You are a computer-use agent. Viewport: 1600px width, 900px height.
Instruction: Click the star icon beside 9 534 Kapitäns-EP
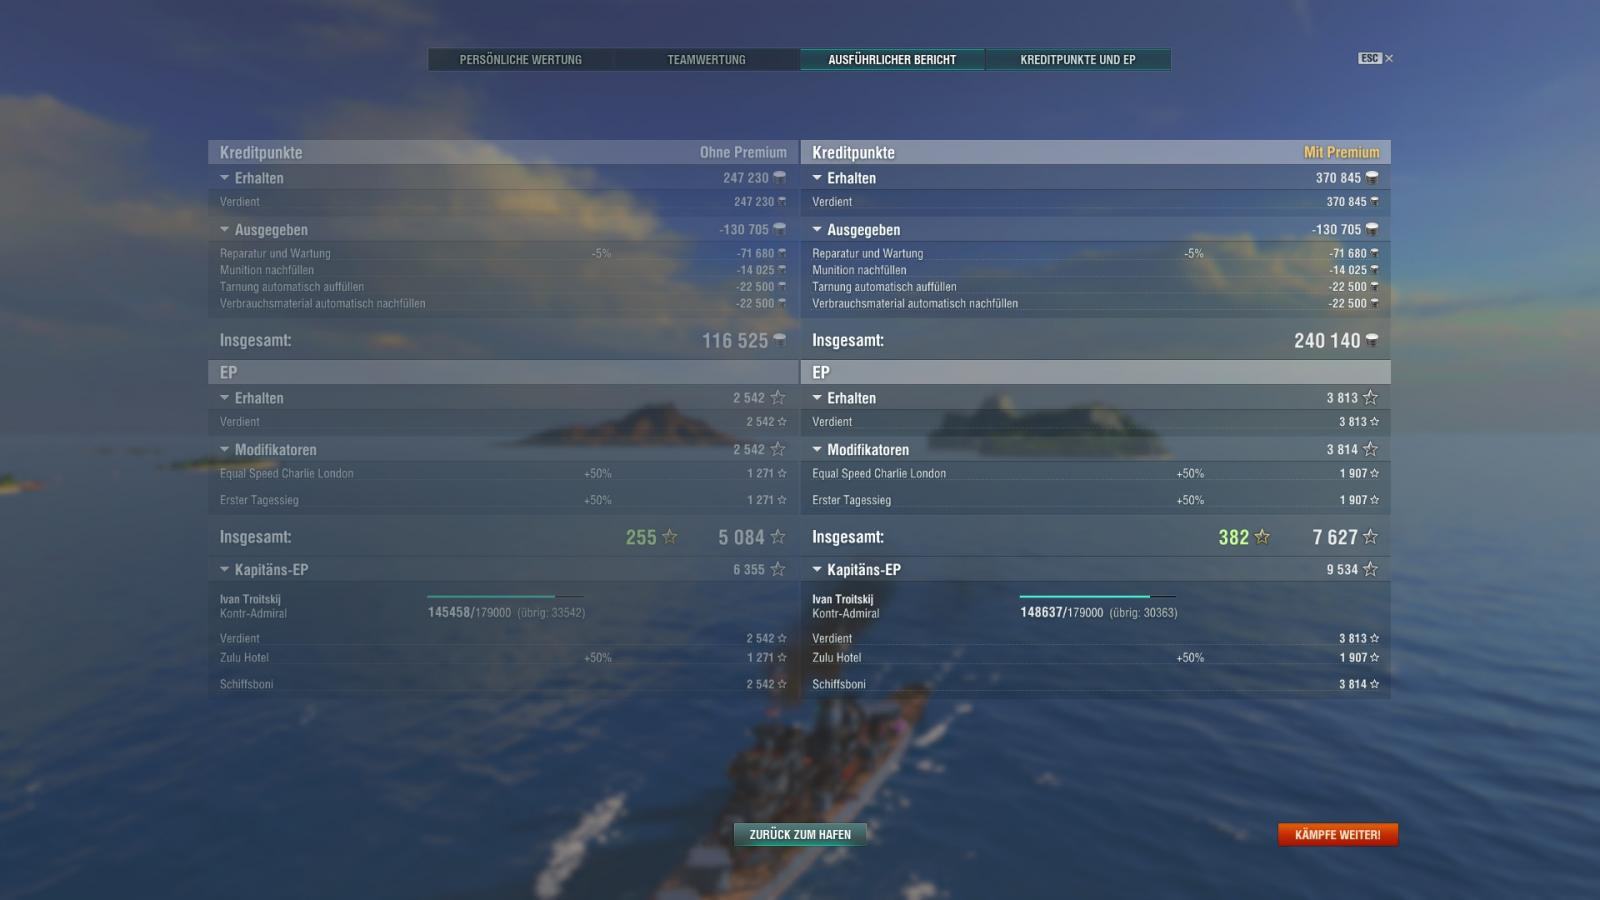[x=1370, y=569]
